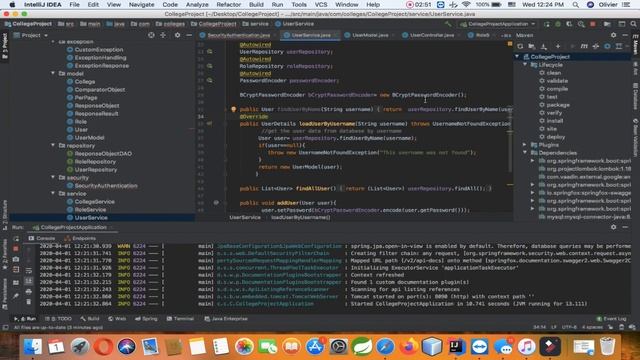Collapse the security folder
This screenshot has width=640, height=360.
pyautogui.click(x=53, y=178)
